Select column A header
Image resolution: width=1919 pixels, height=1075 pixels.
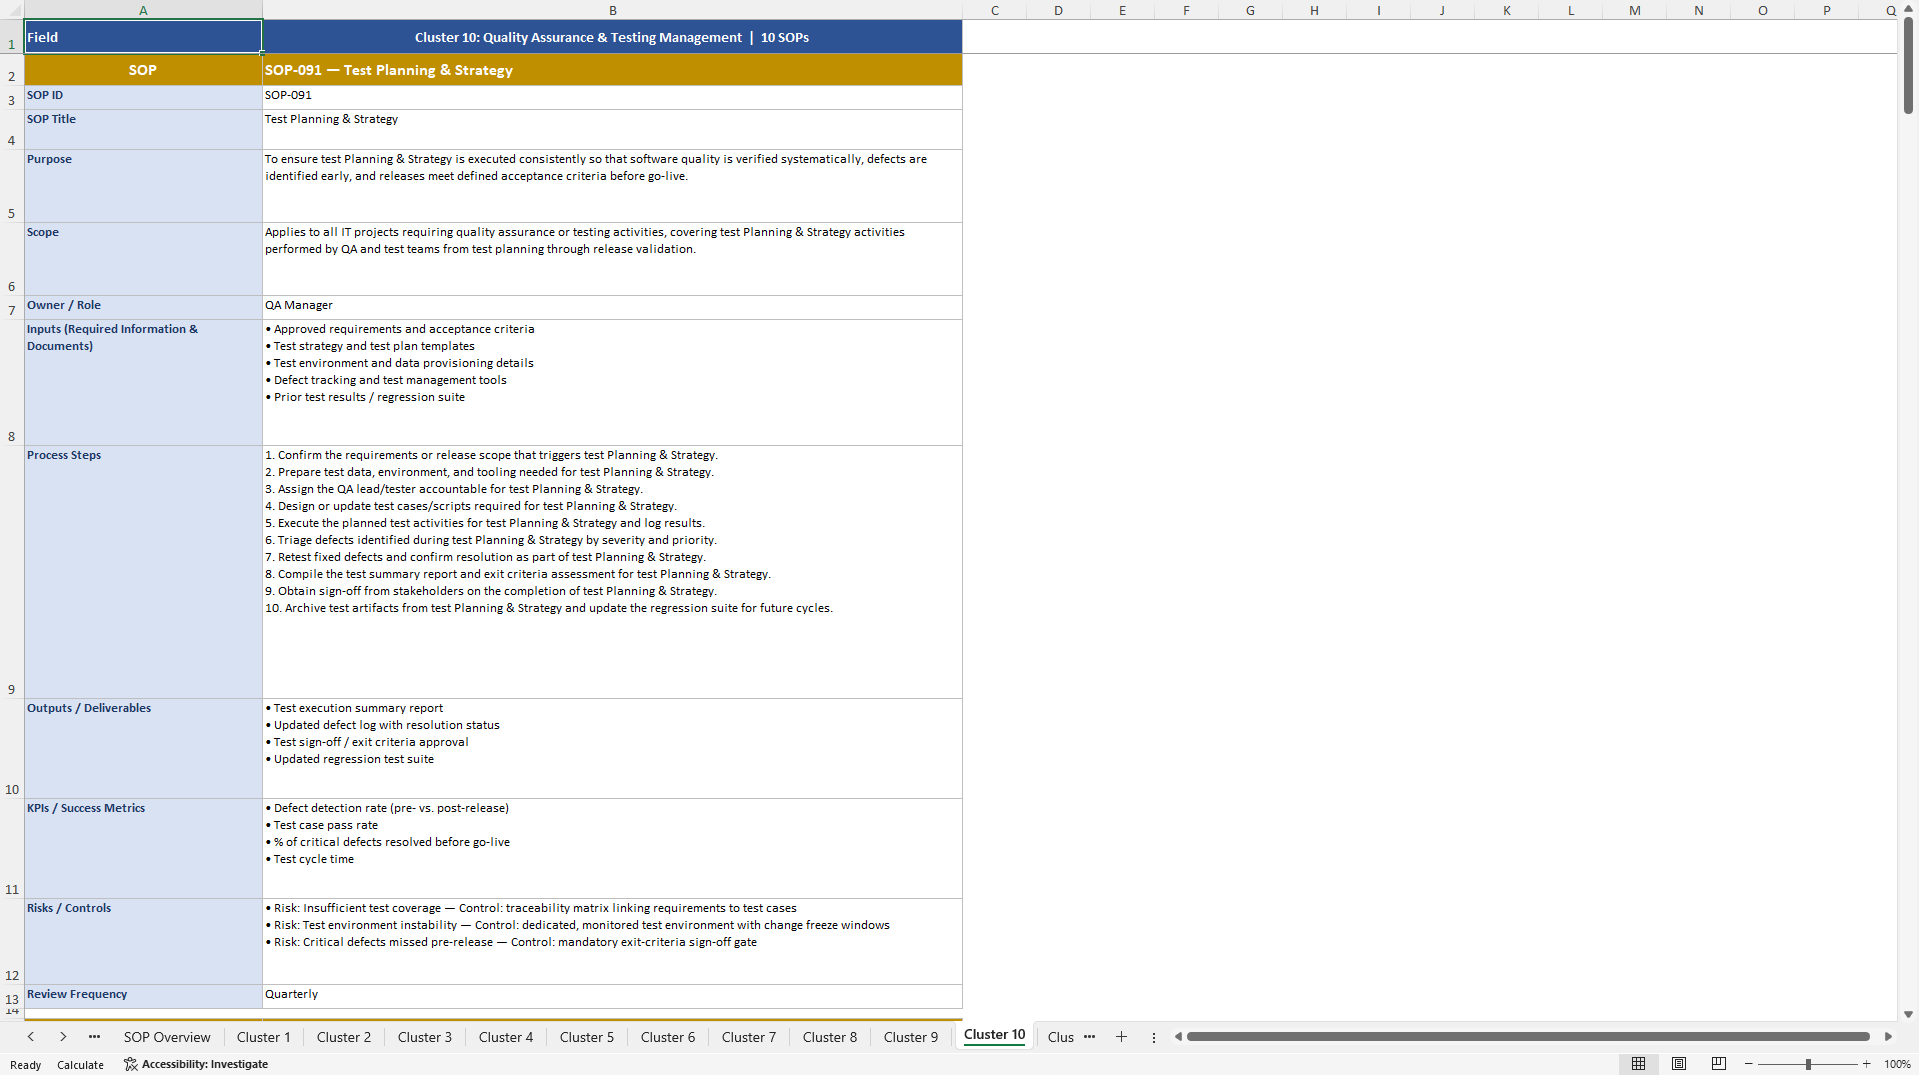(x=143, y=10)
